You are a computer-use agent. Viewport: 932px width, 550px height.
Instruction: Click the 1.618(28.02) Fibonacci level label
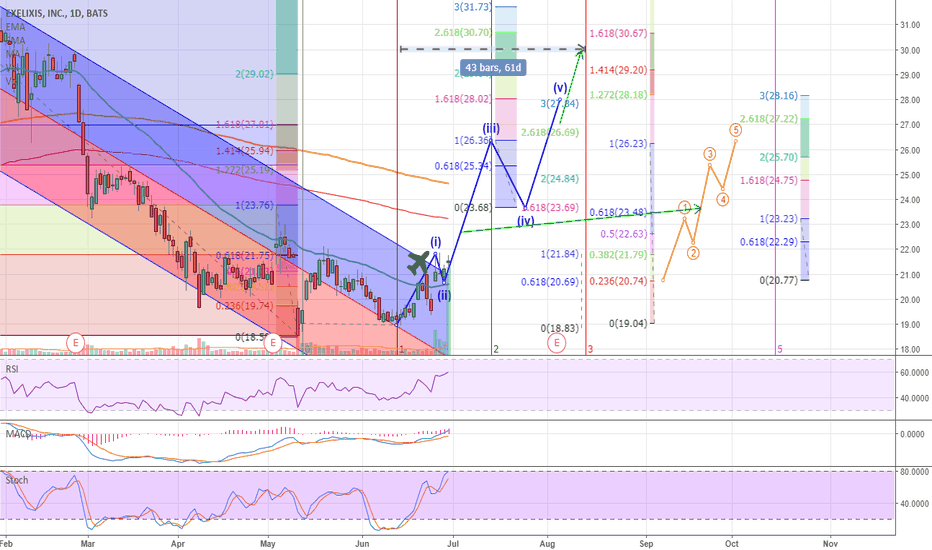[463, 99]
